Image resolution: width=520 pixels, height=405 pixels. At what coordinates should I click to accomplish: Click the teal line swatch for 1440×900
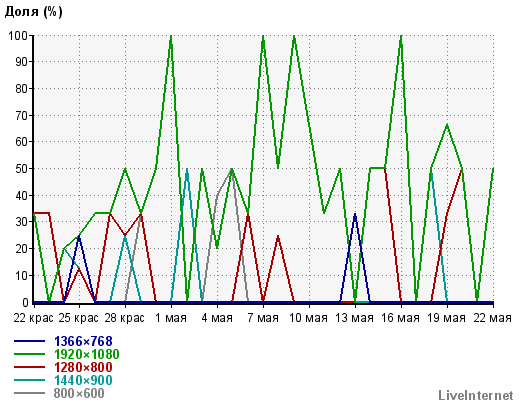click(x=29, y=380)
